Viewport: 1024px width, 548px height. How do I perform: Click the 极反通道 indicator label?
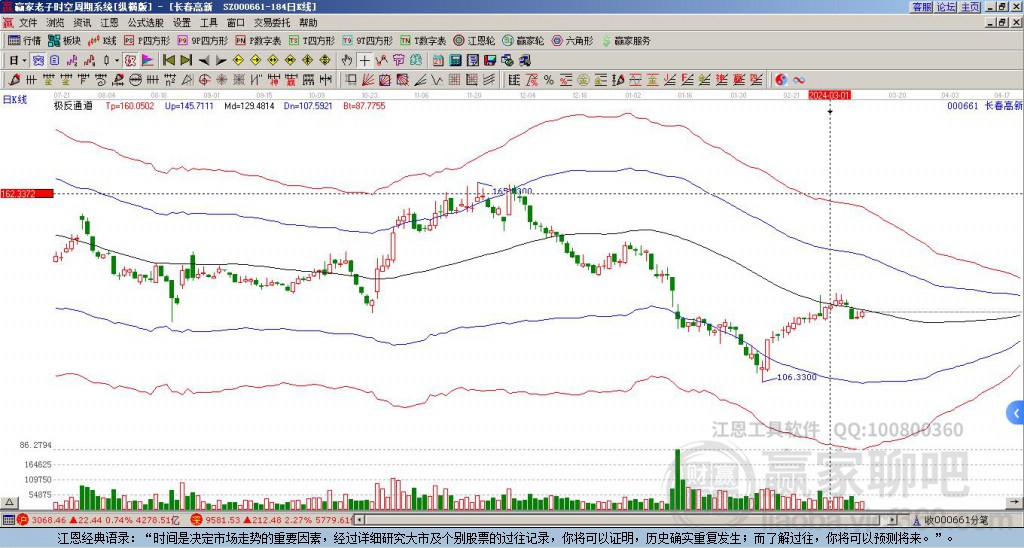73,105
